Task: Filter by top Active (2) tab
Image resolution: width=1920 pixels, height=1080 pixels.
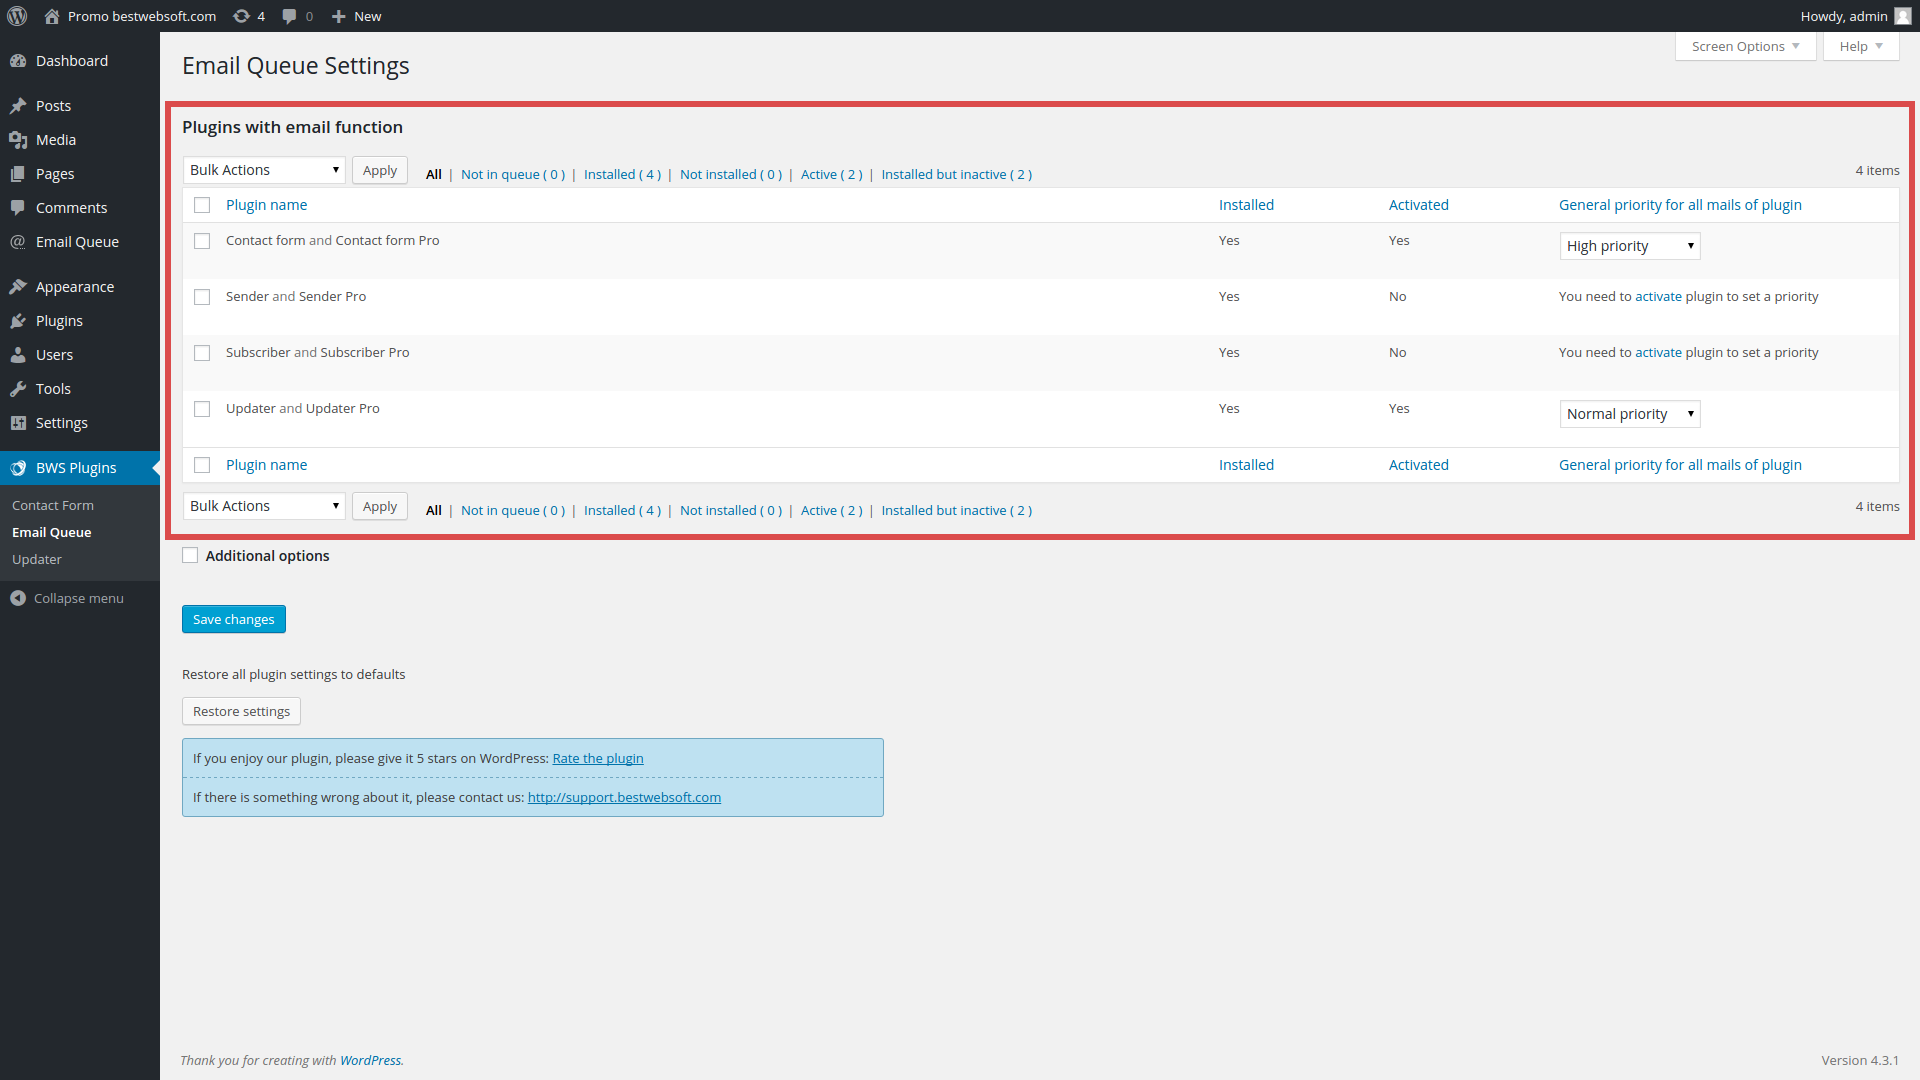Action: pos(831,174)
